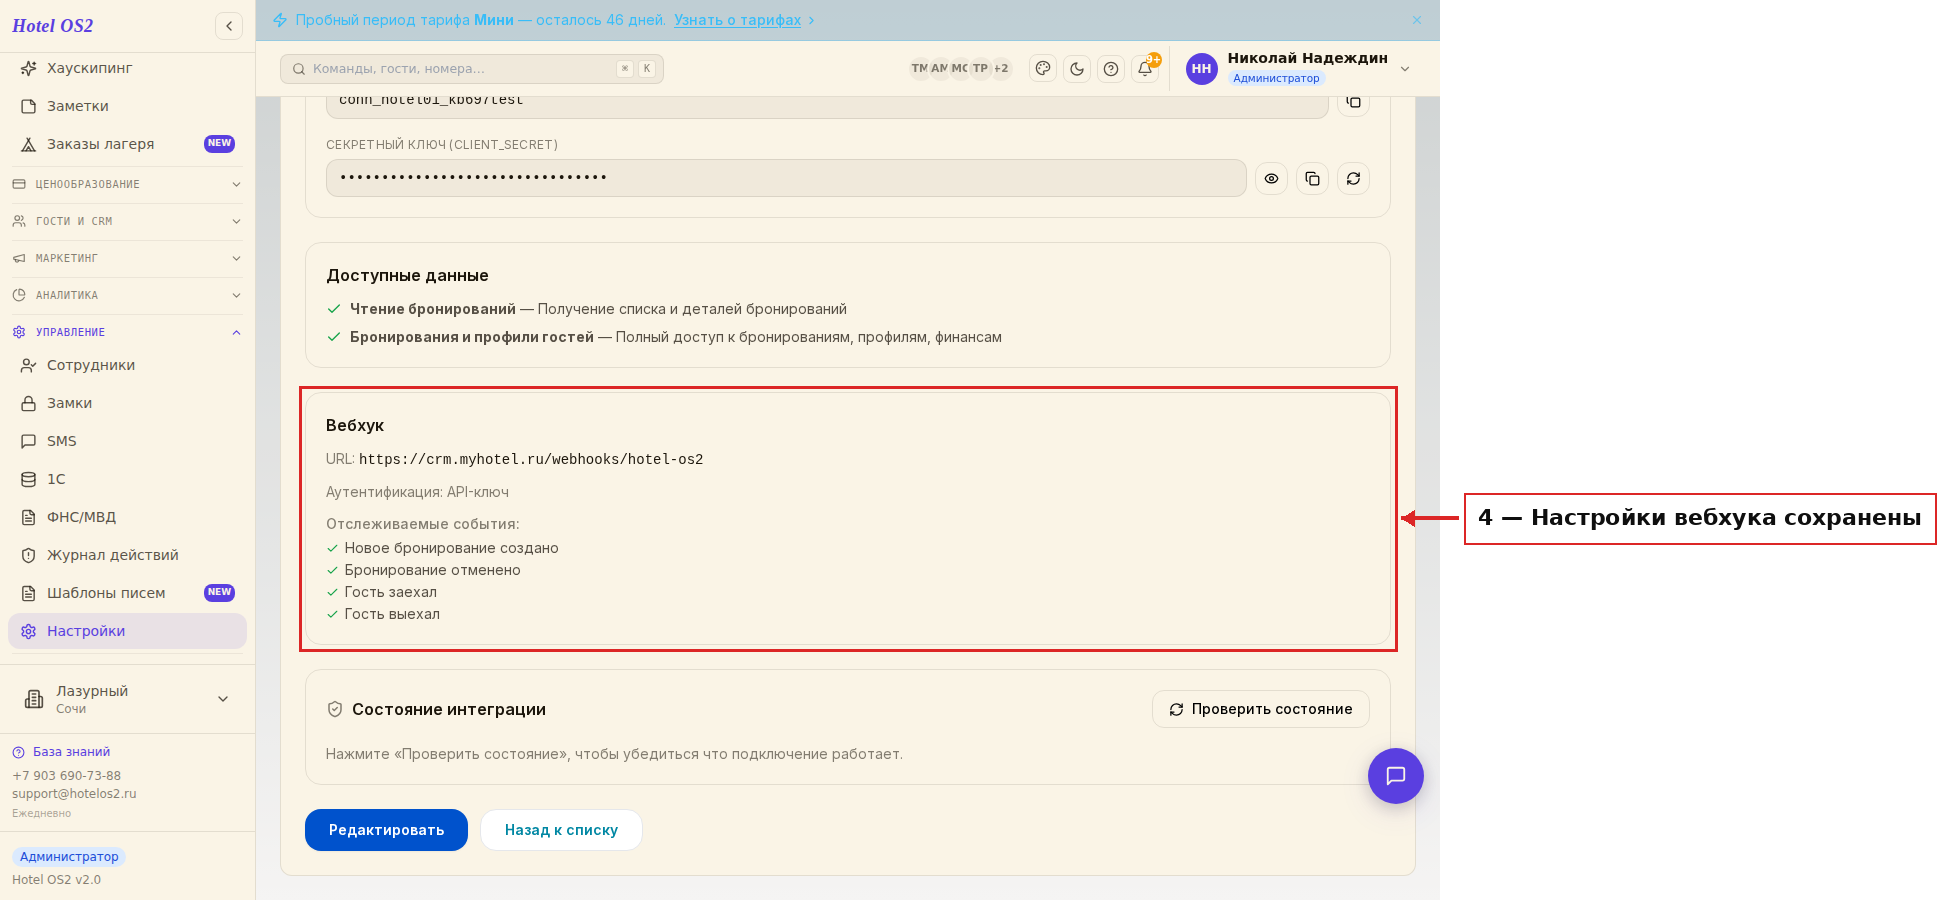Click the TM user avatar
This screenshot has height=900, width=1960.
pyautogui.click(x=919, y=69)
